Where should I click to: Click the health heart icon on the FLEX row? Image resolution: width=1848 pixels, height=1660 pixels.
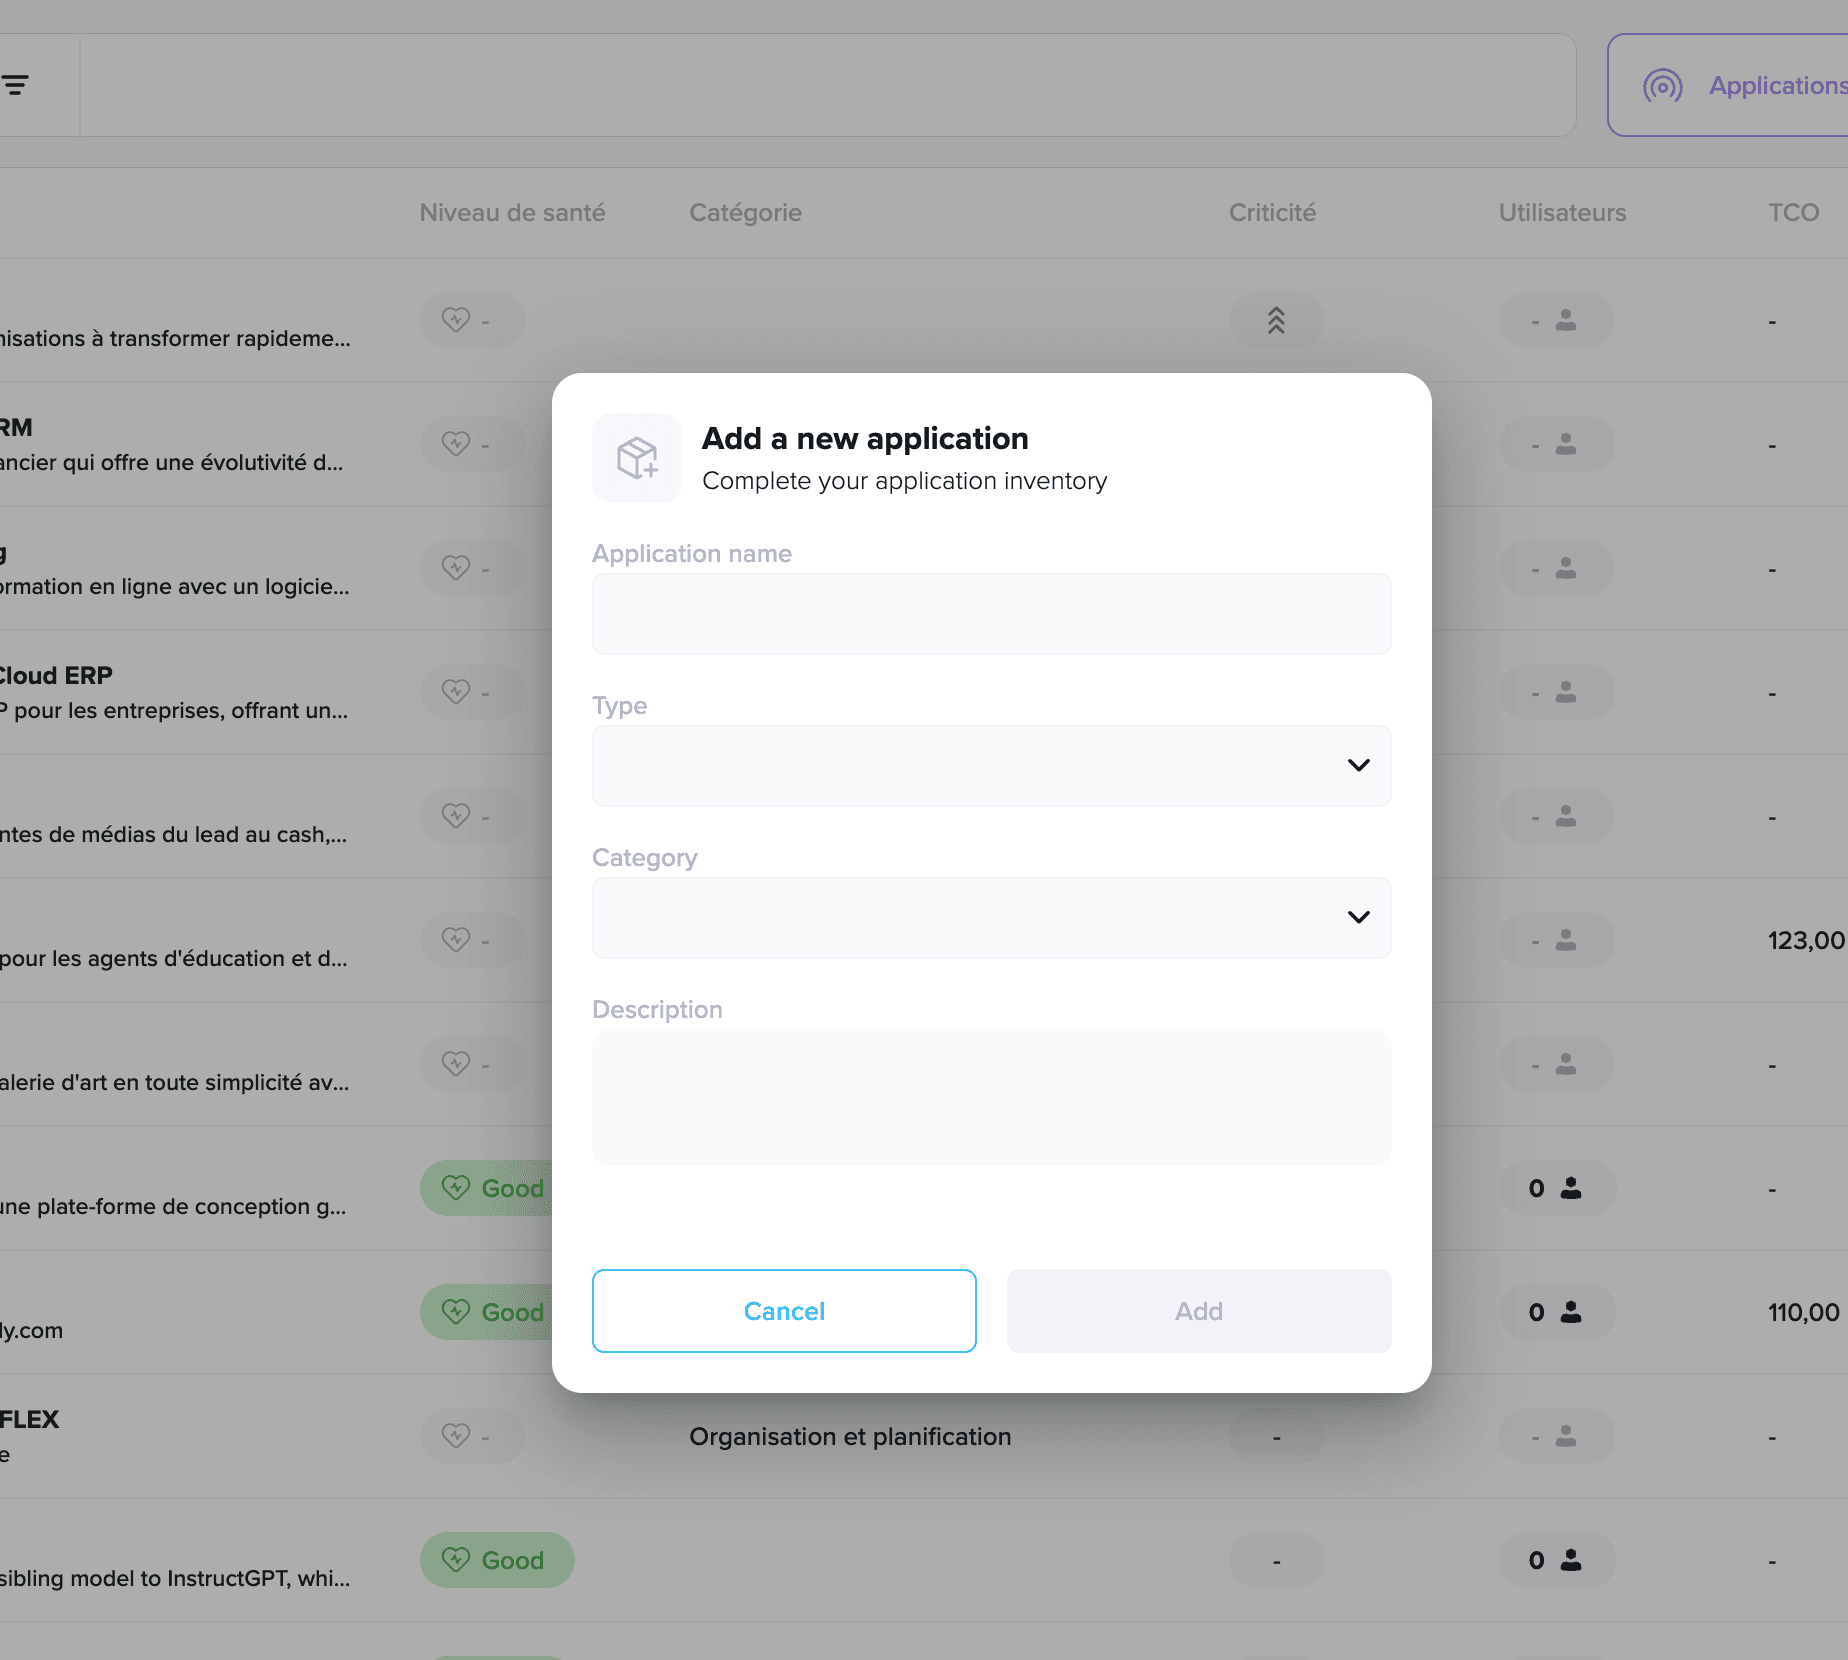[457, 1436]
